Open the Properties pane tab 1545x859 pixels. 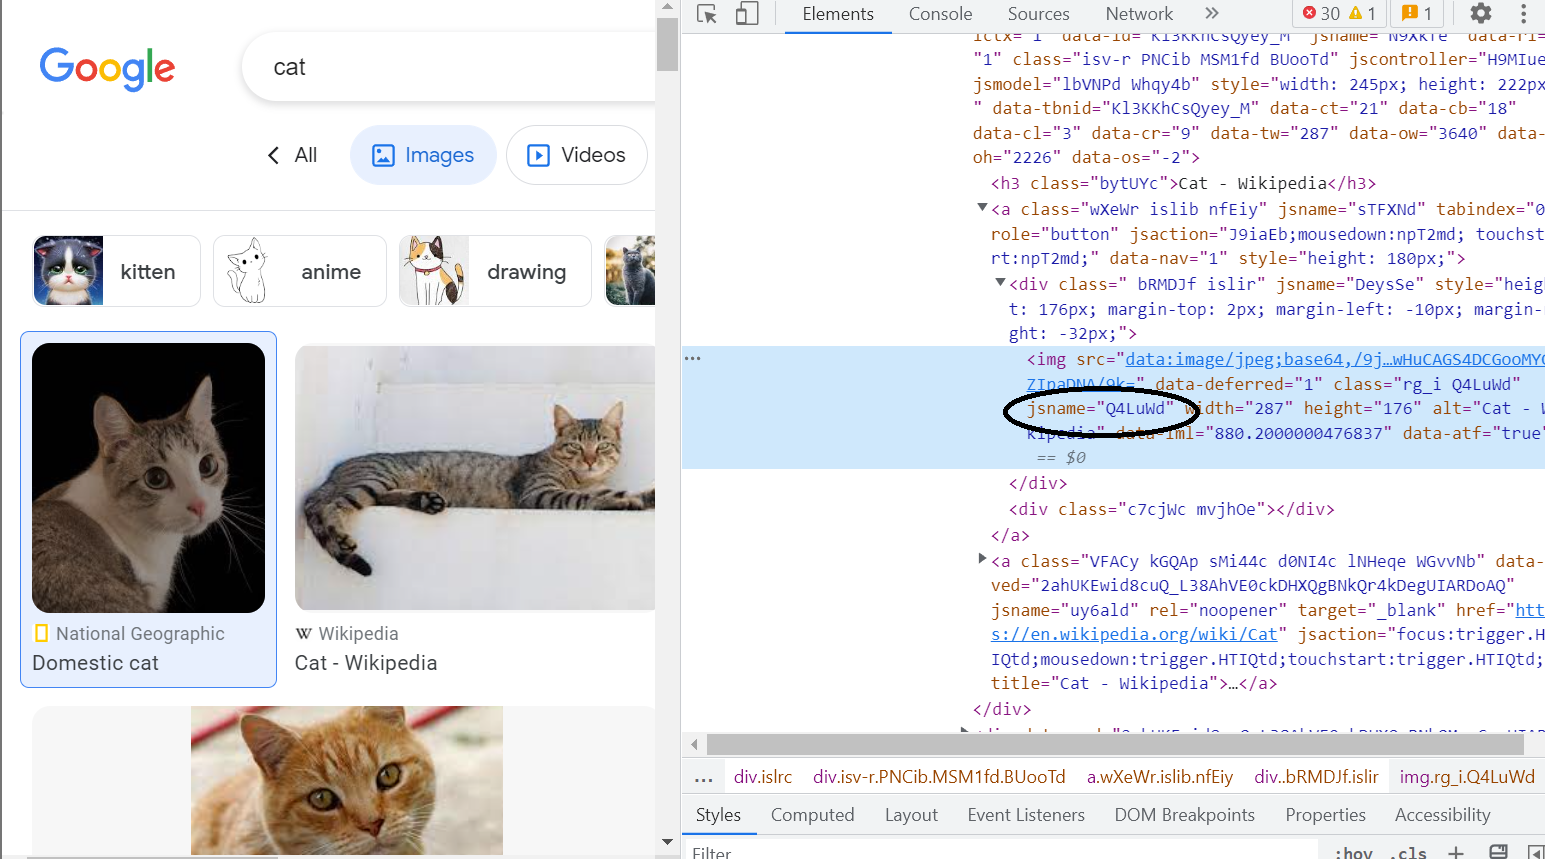click(1325, 815)
